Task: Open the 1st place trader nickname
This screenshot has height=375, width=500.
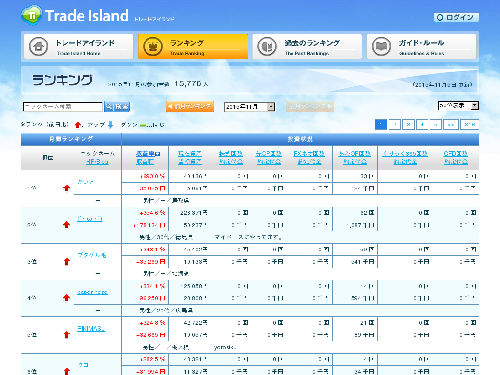Action: 85,182
